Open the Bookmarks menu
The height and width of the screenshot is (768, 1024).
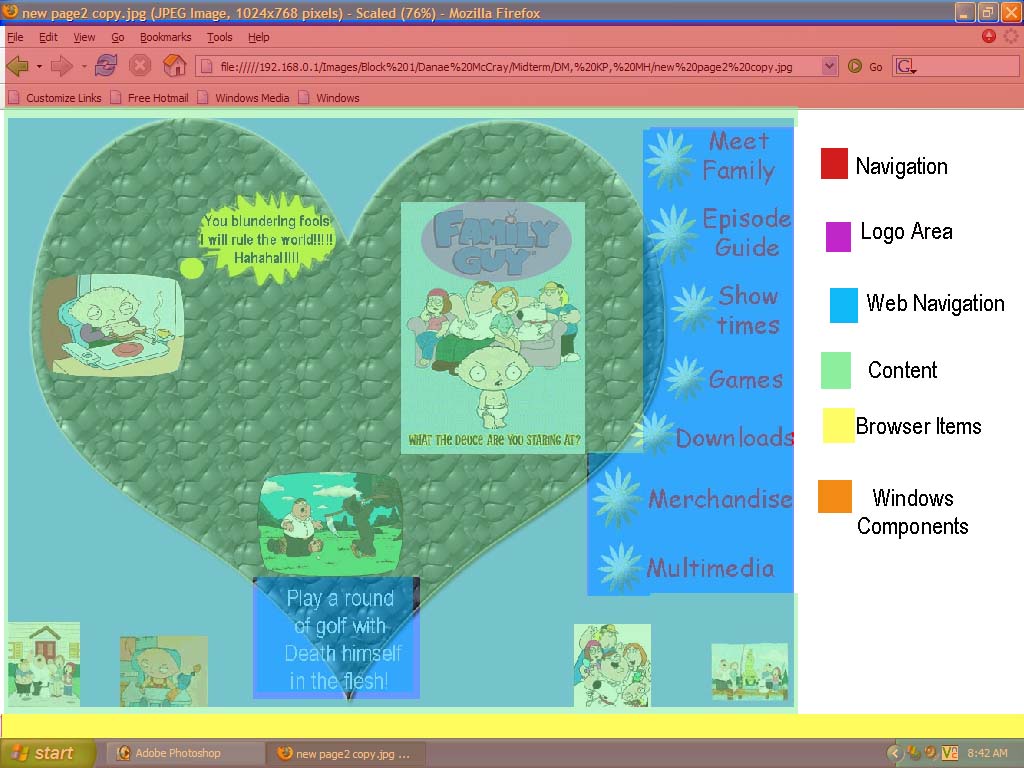[165, 37]
